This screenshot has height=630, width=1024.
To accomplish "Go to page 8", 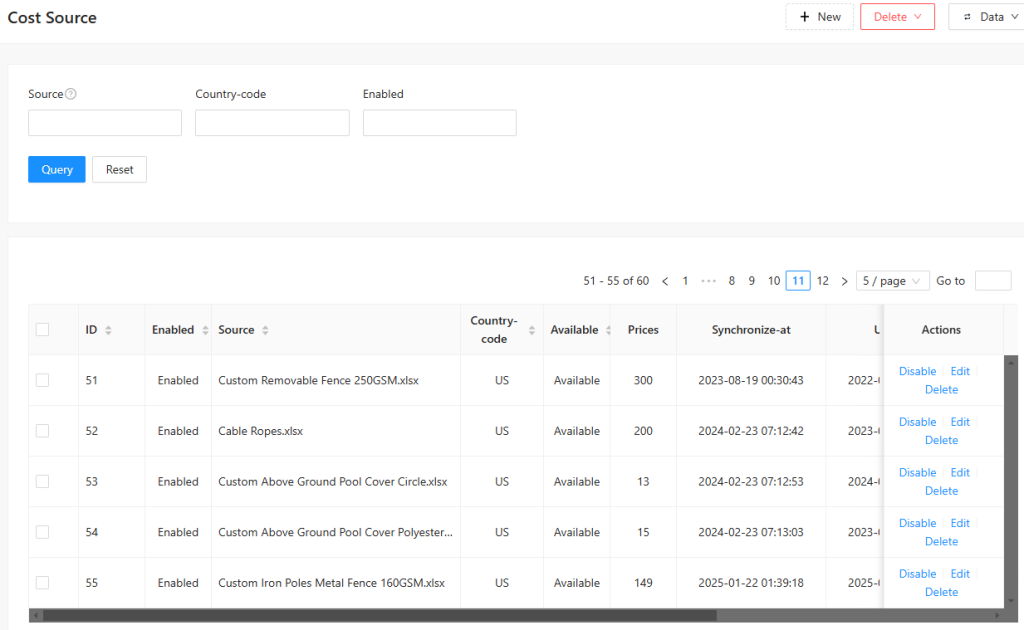I will pos(731,281).
